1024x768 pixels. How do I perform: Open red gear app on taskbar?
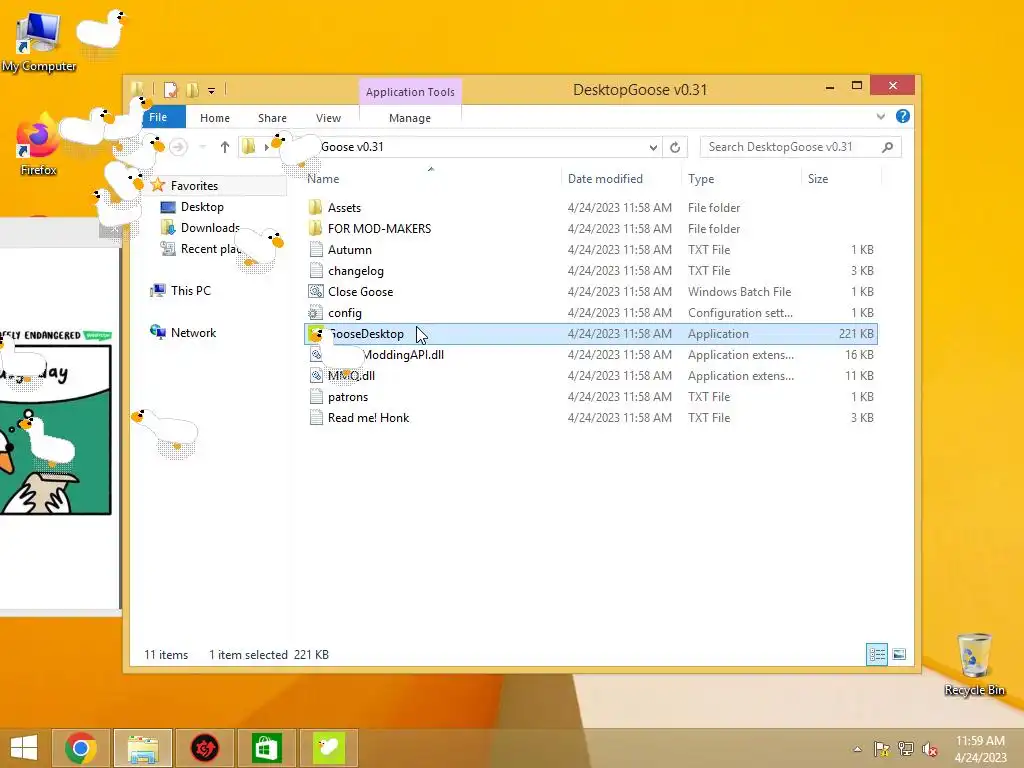tap(204, 748)
